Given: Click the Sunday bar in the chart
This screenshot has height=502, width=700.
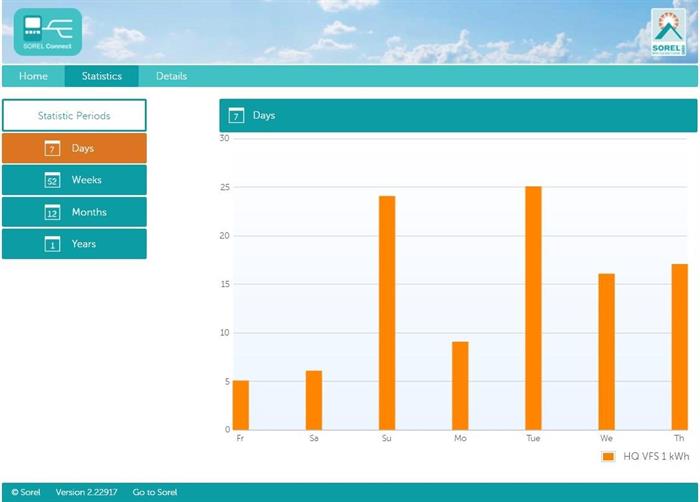Looking at the screenshot, I should click(387, 313).
